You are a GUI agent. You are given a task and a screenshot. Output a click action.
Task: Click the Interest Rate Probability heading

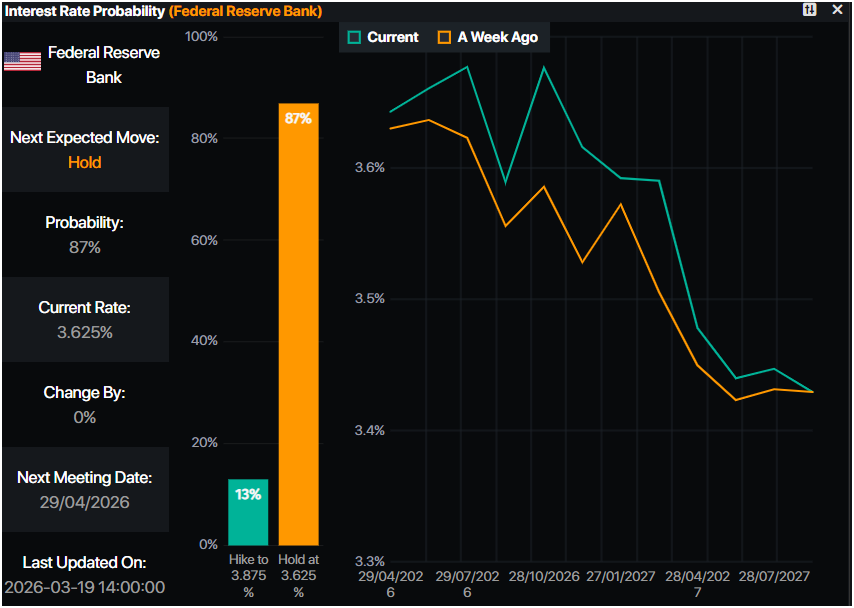click(x=83, y=11)
